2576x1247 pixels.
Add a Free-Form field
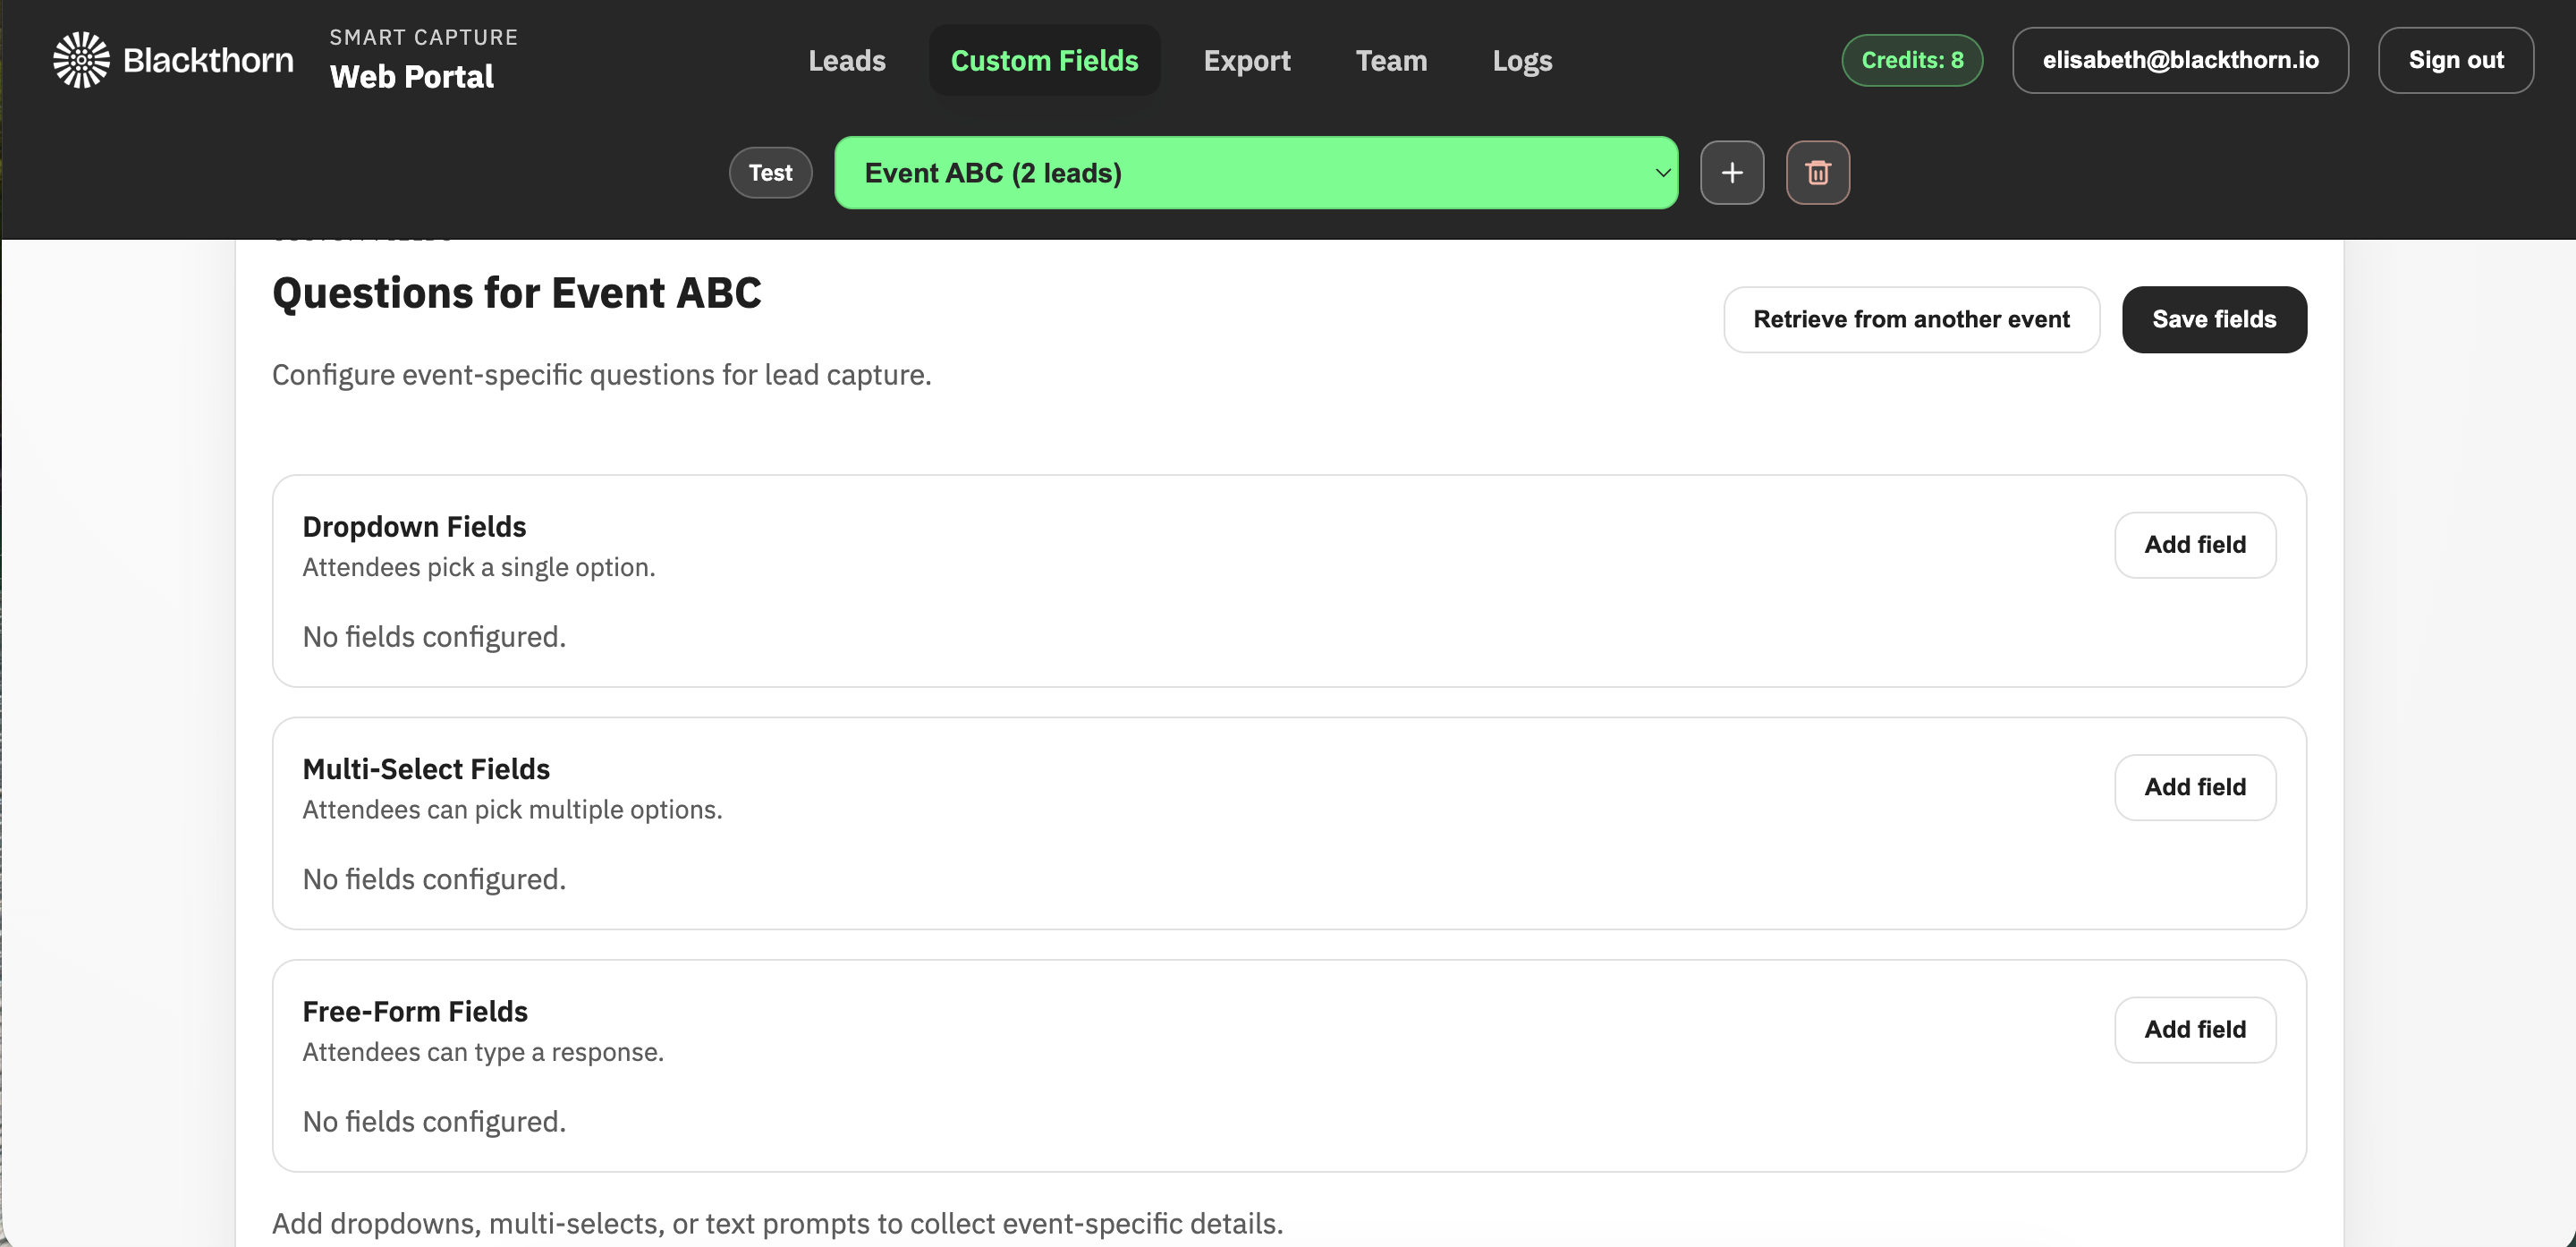pos(2195,1029)
